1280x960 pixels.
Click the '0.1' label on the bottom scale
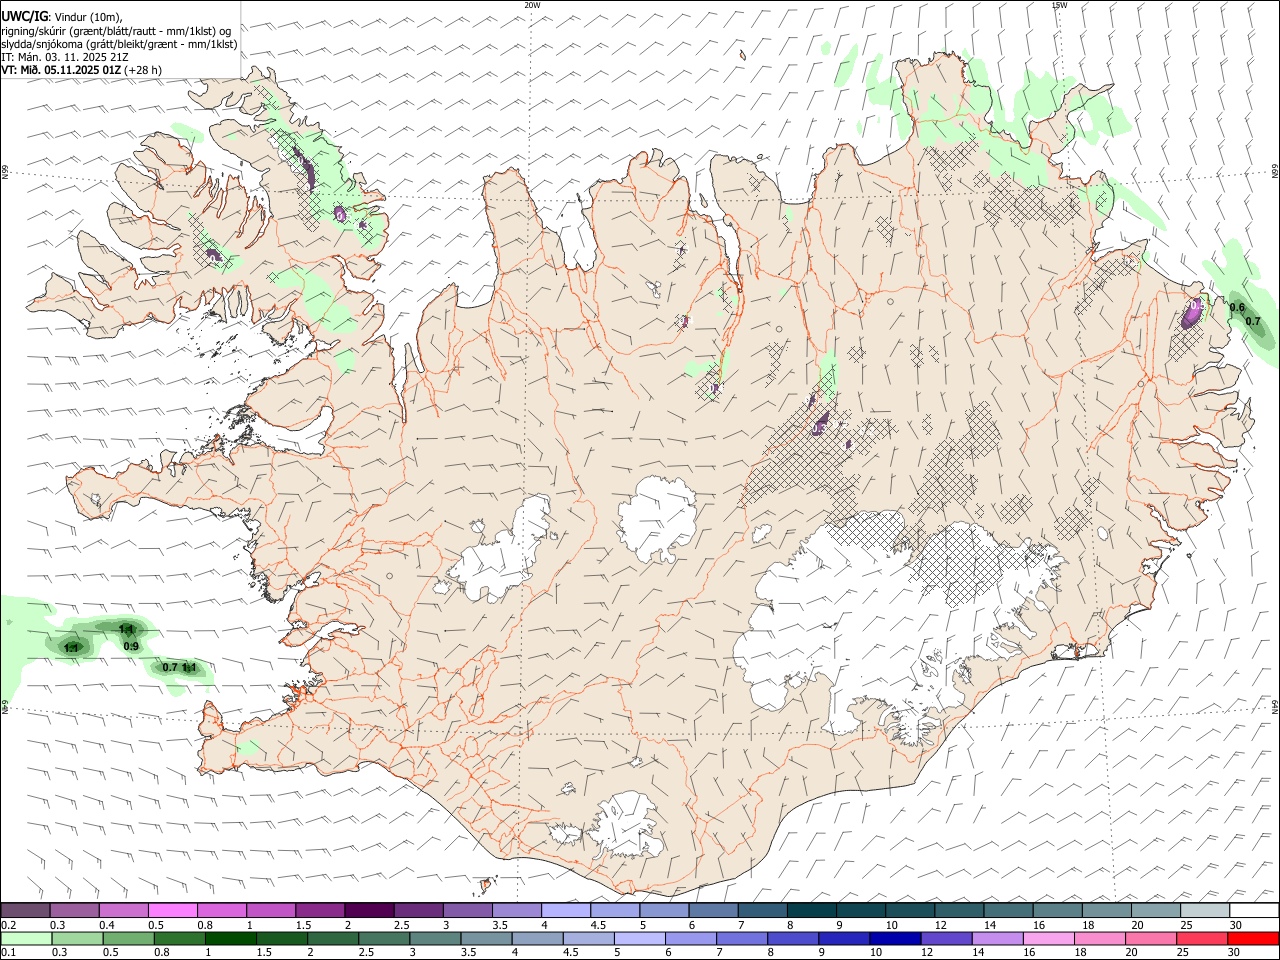pyautogui.click(x=9, y=953)
